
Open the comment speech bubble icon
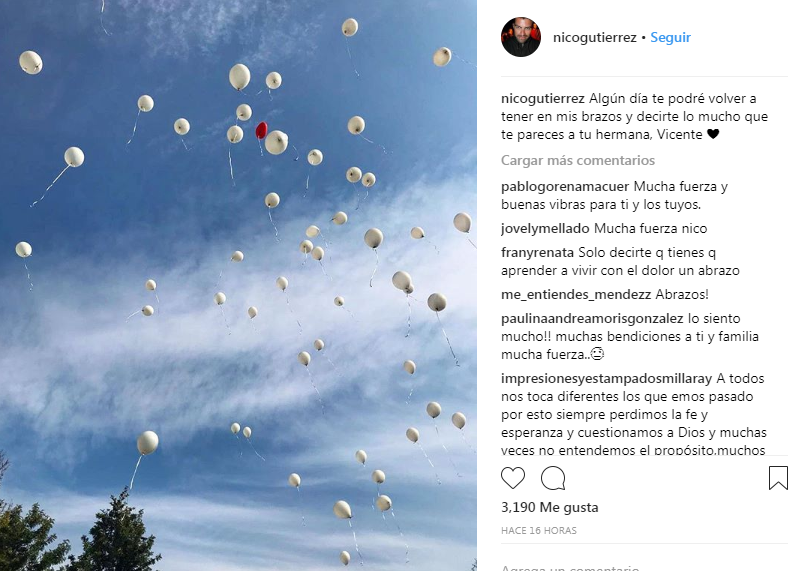pyautogui.click(x=553, y=478)
